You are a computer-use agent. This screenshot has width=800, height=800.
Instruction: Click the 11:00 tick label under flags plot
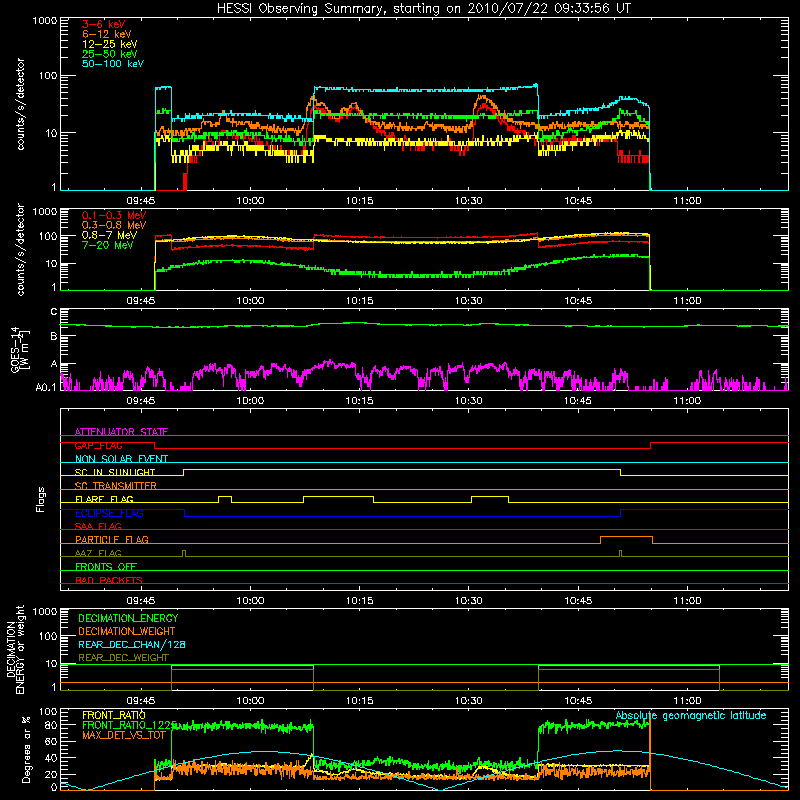(687, 601)
